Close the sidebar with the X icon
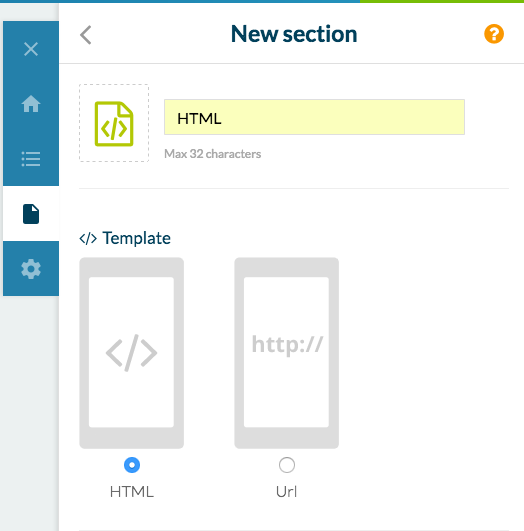The image size is (524, 531). (x=31, y=49)
